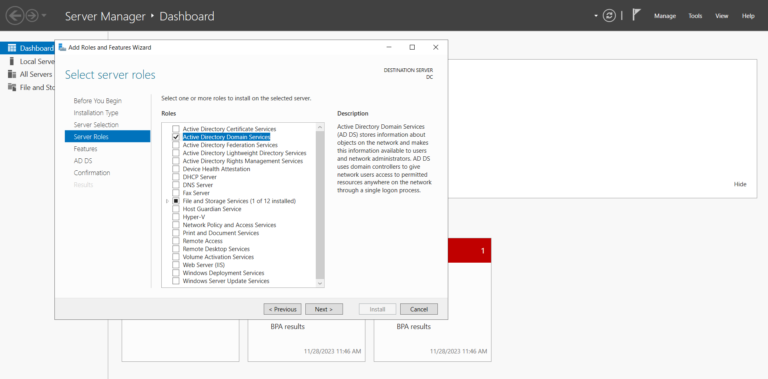
Task: Go to the AD DS step
Action: 83,161
